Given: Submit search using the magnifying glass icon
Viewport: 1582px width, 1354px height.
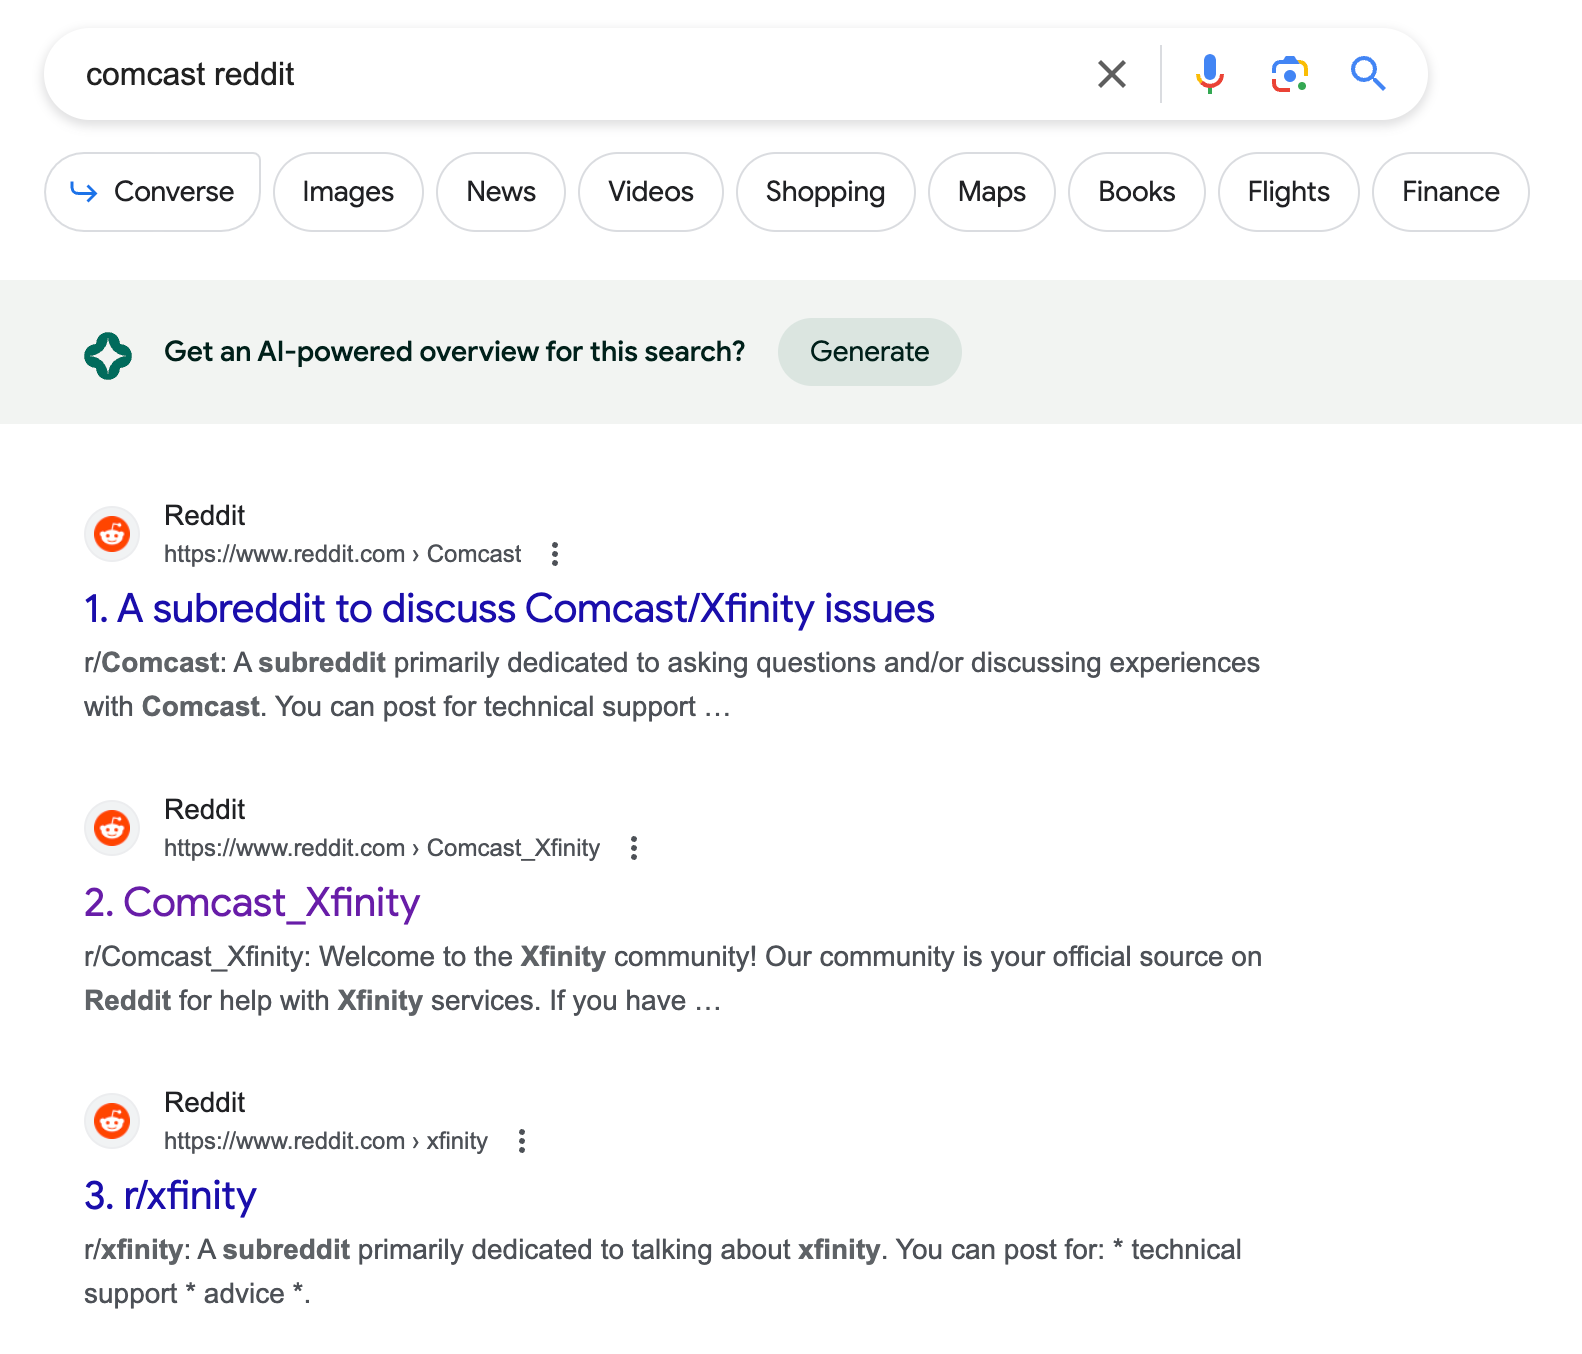Looking at the screenshot, I should coord(1367,74).
